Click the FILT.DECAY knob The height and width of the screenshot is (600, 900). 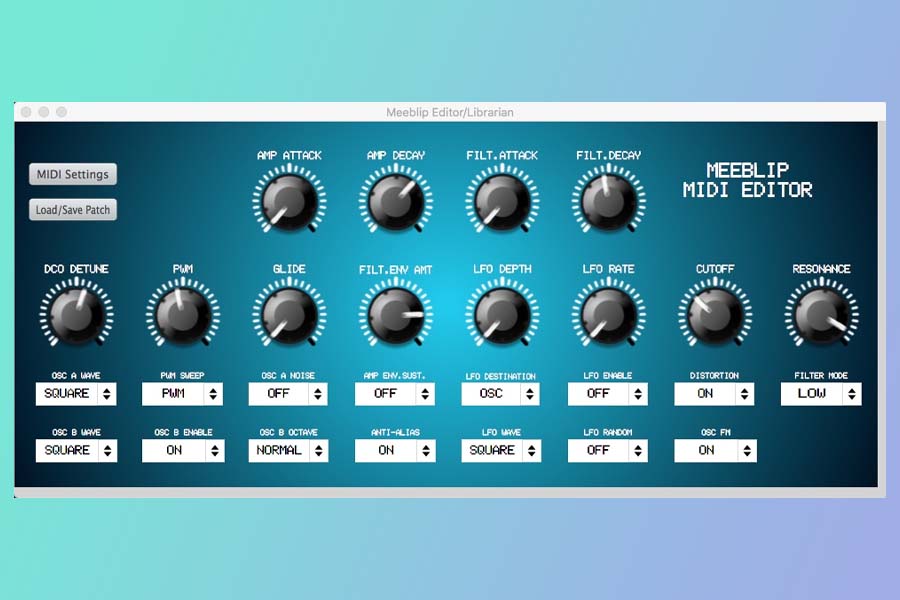(608, 200)
